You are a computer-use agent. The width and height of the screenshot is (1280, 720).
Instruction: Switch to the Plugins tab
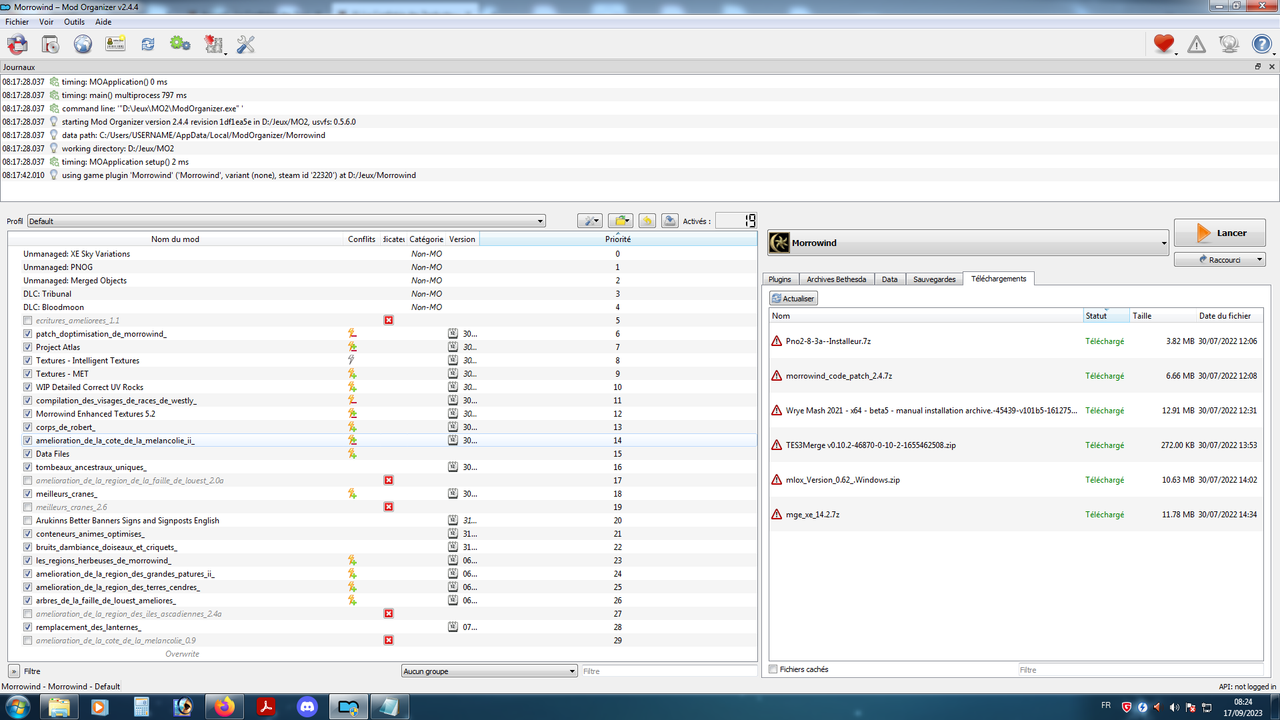[780, 279]
